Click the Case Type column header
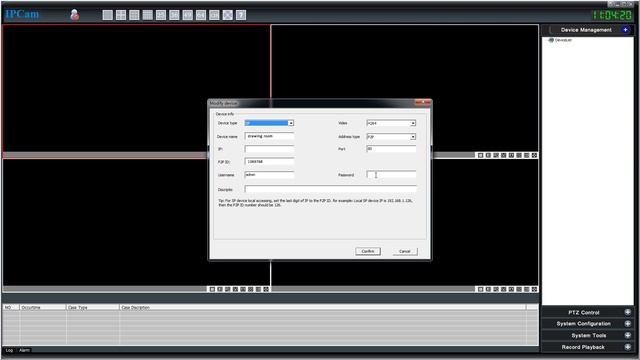Viewport: 640px width, 360px height. (93, 307)
